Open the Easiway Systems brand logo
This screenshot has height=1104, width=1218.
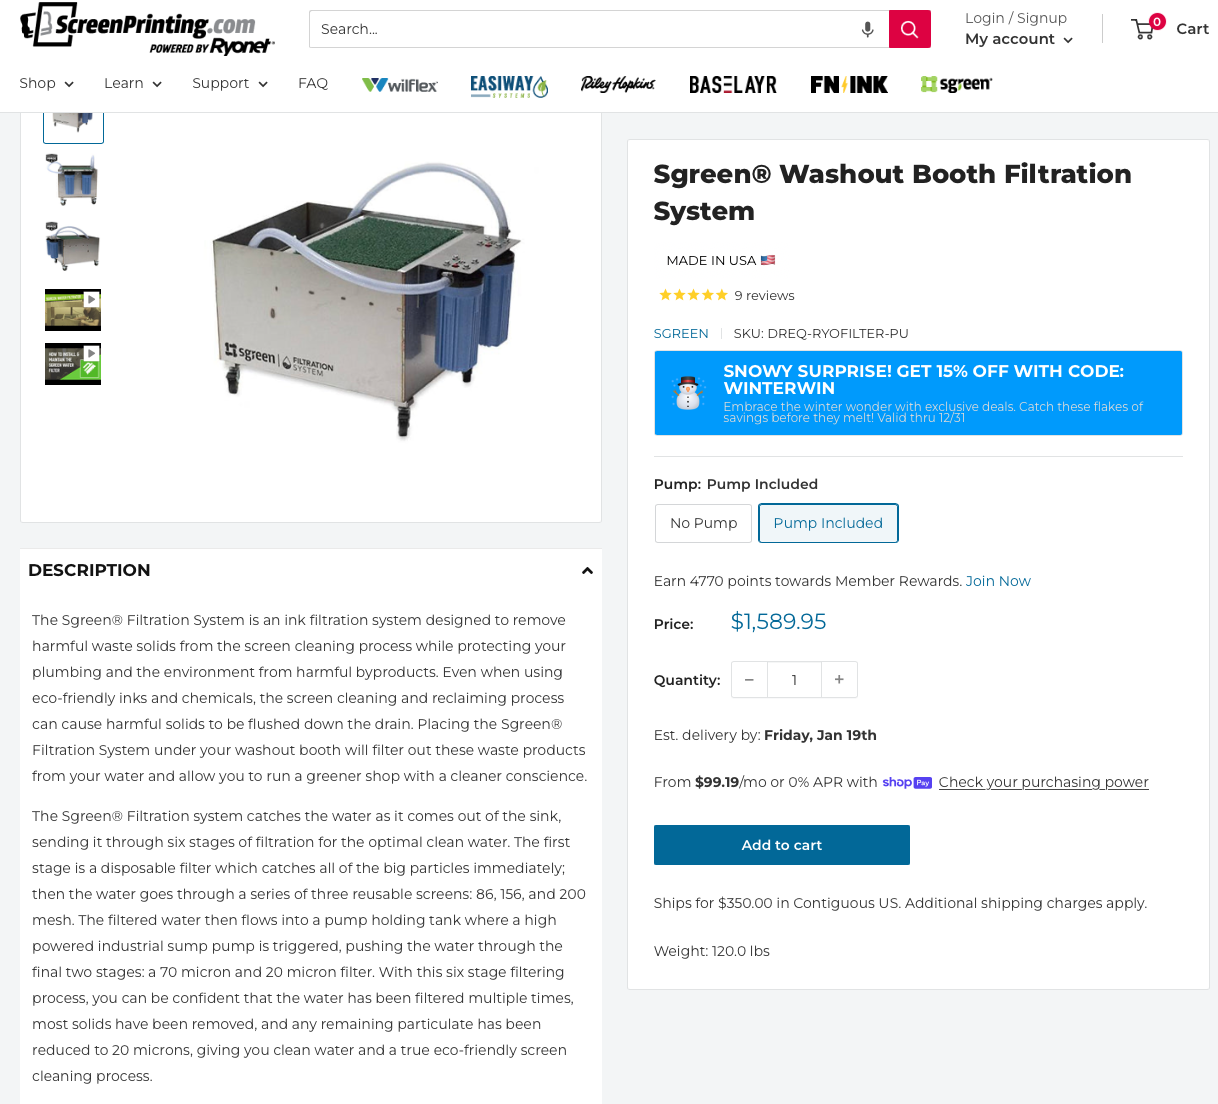coord(509,85)
